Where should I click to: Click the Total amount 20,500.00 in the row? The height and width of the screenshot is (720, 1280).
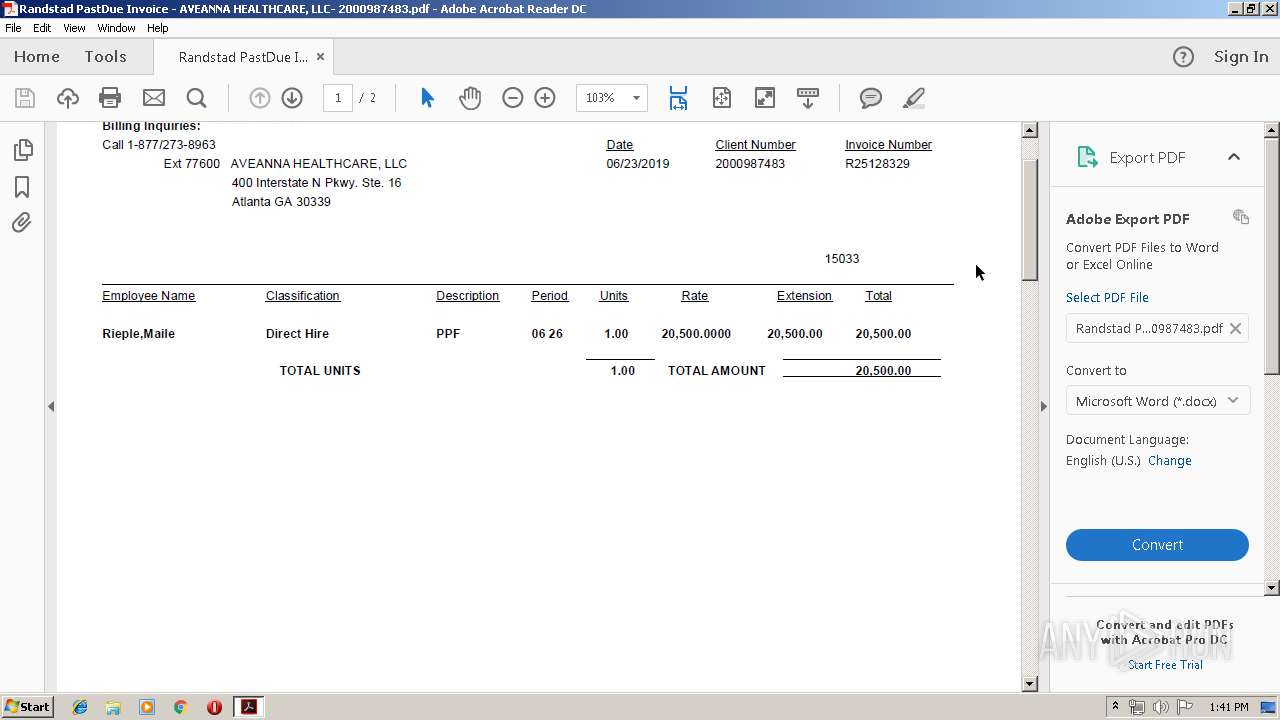(883, 334)
